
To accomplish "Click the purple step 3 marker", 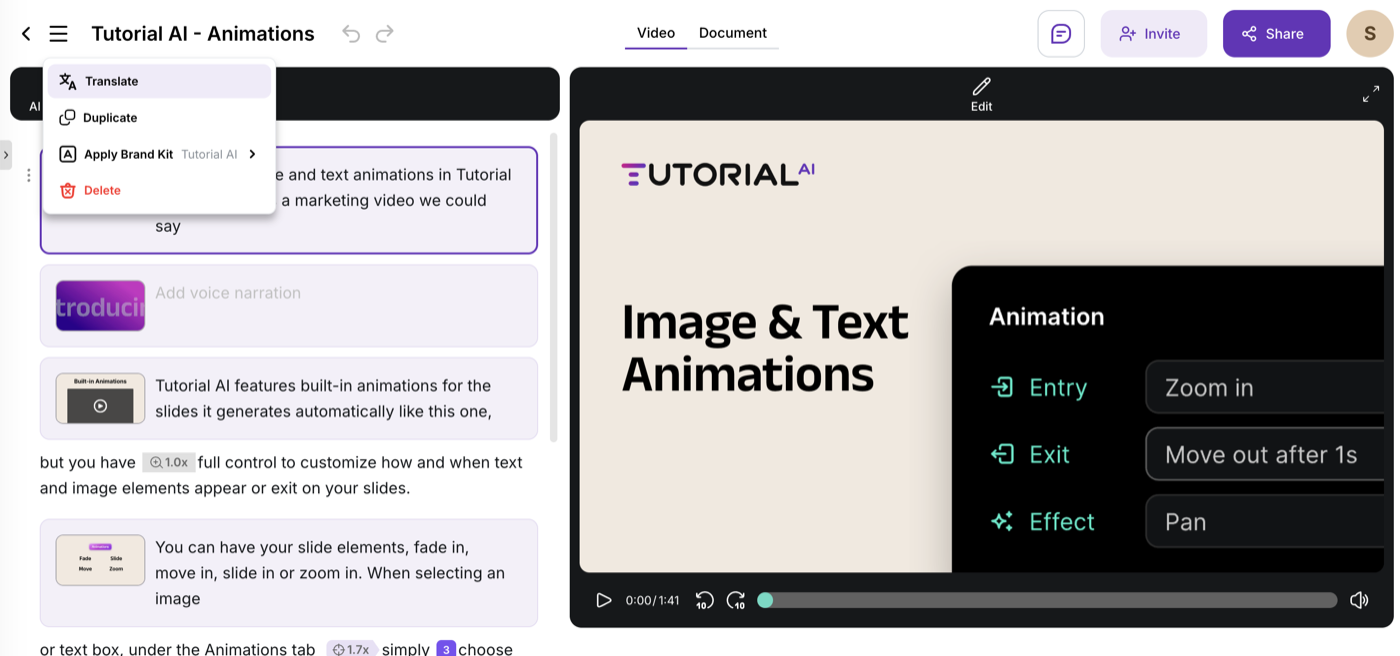I will click(446, 649).
